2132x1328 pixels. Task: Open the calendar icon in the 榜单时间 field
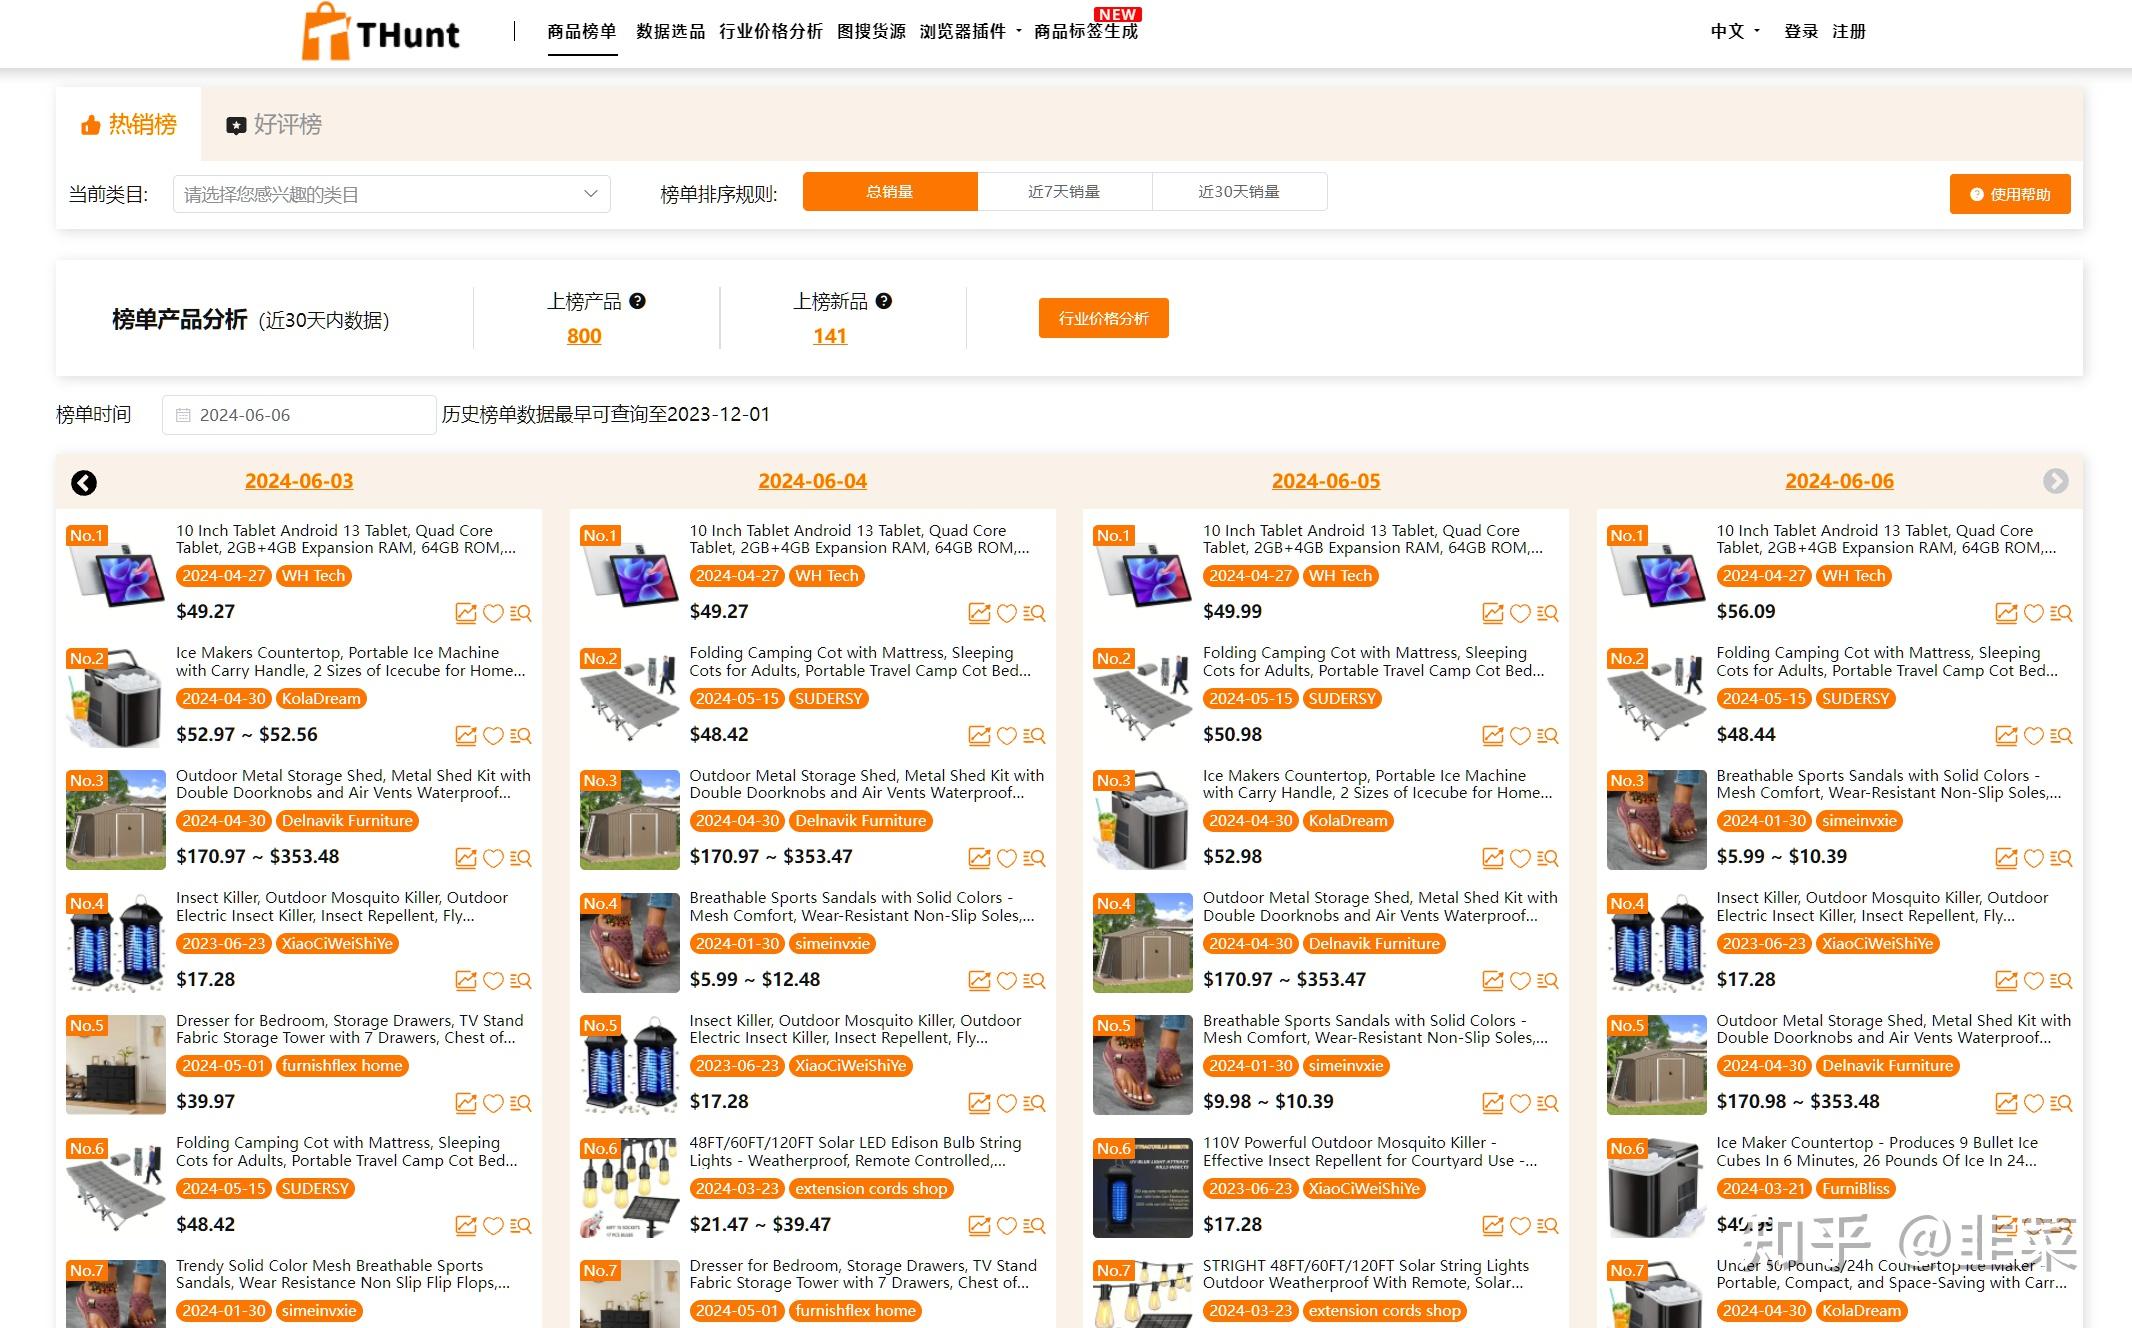tap(184, 414)
